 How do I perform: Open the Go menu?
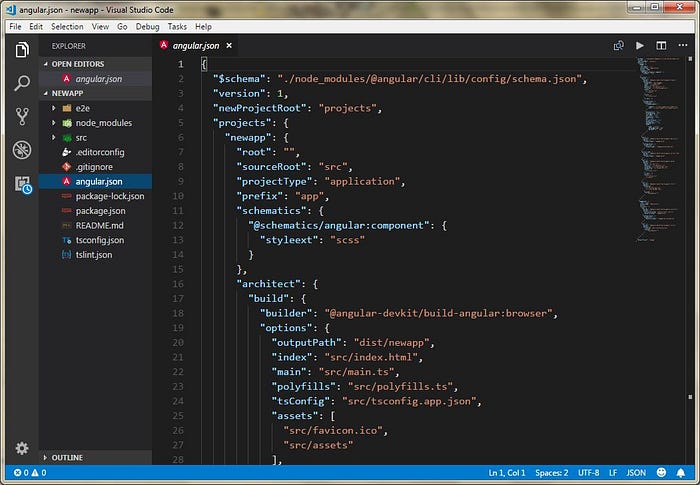(x=122, y=26)
